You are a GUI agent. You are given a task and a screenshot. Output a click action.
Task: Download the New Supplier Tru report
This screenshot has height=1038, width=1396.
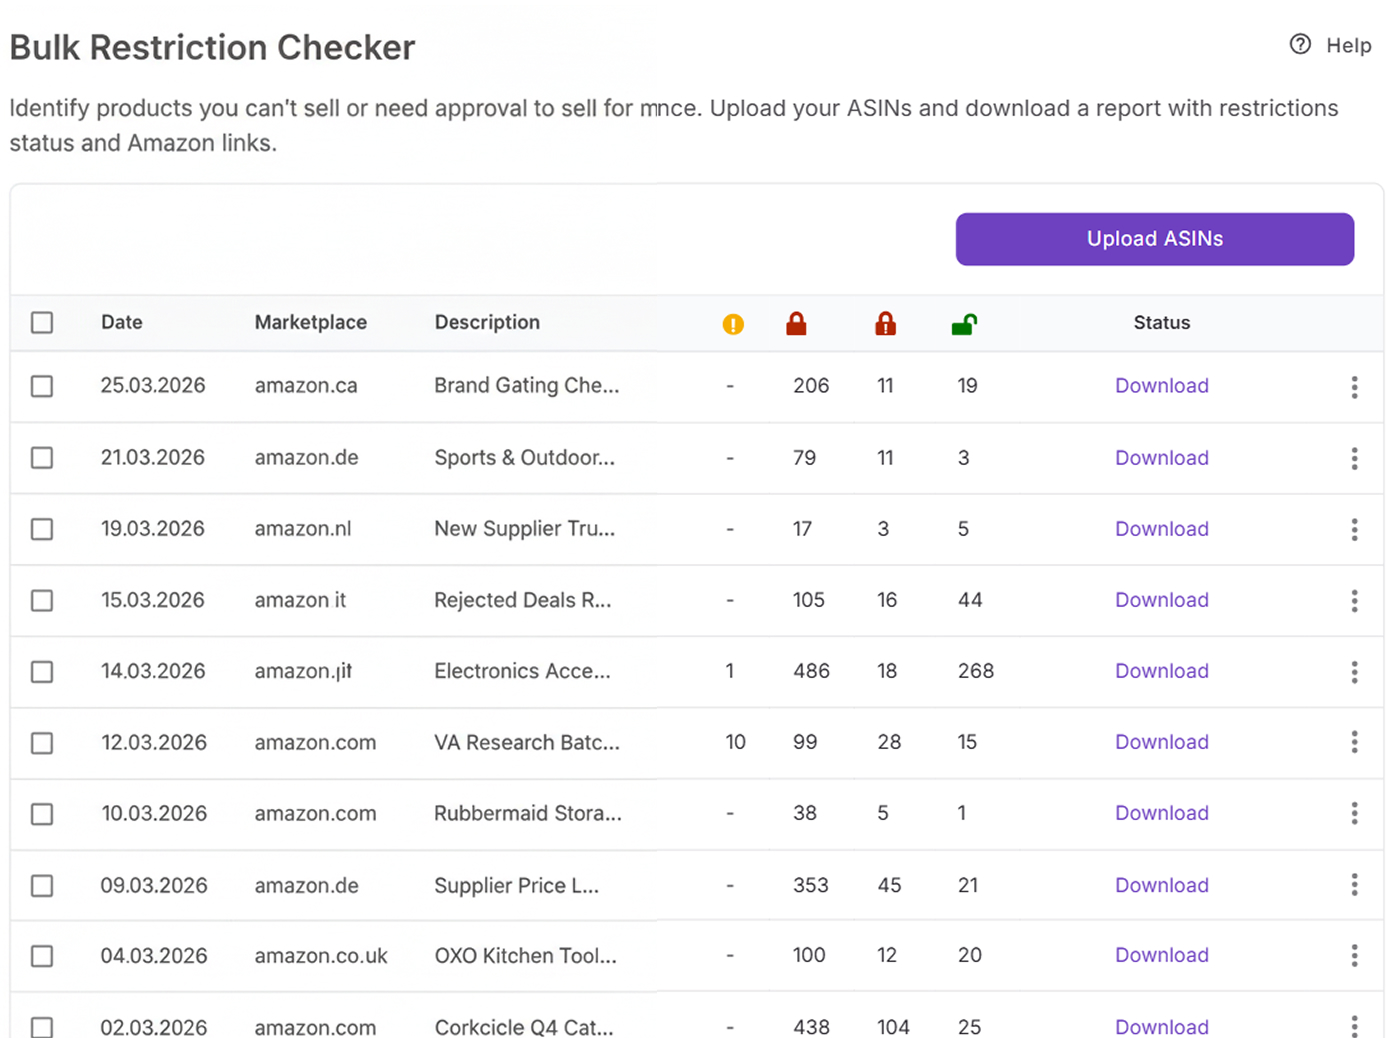(1161, 529)
